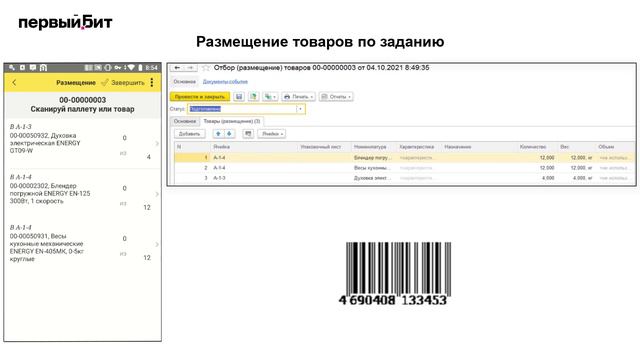This screenshot has height=360, width=640.
Task: Move row down with blue down arrow
Action: click(229, 134)
